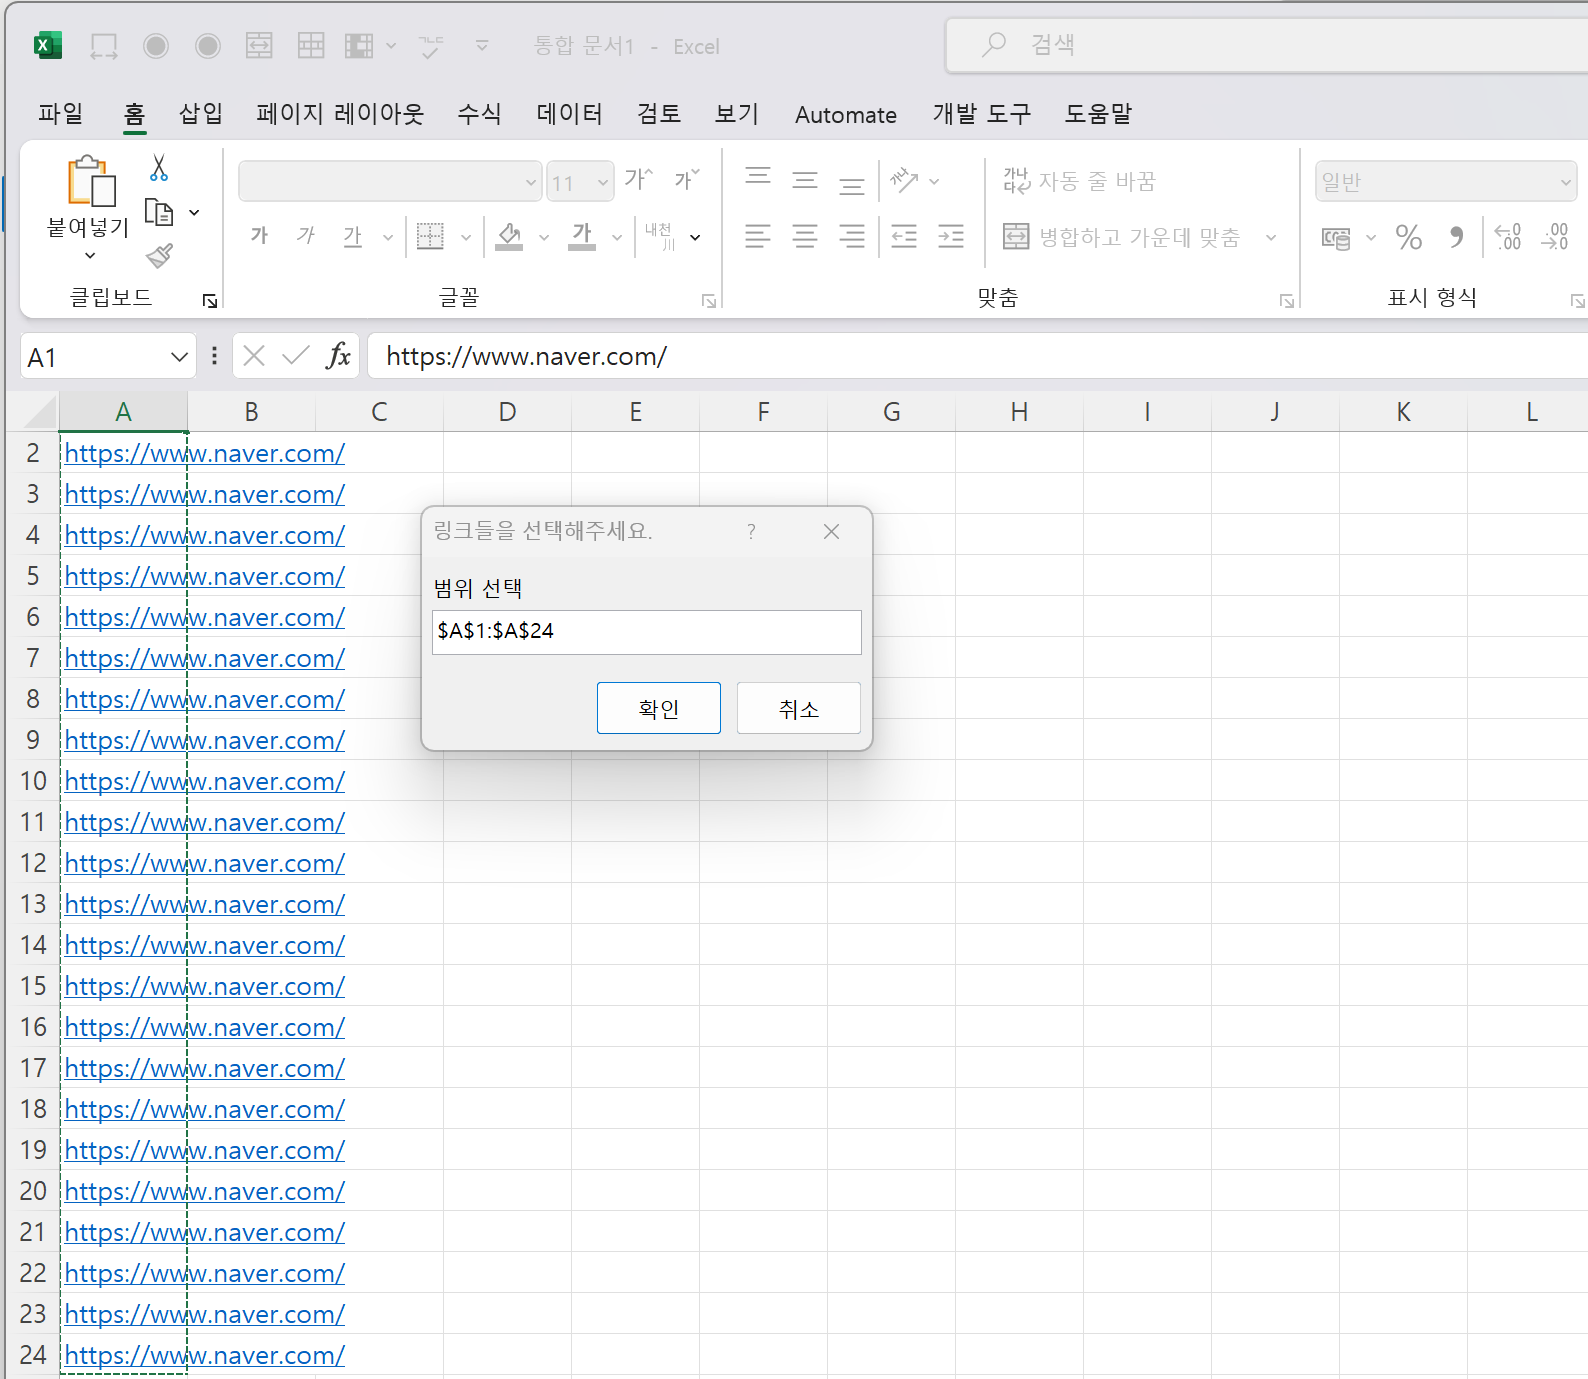Click the 검색 search box
The width and height of the screenshot is (1588, 1379).
point(1266,45)
